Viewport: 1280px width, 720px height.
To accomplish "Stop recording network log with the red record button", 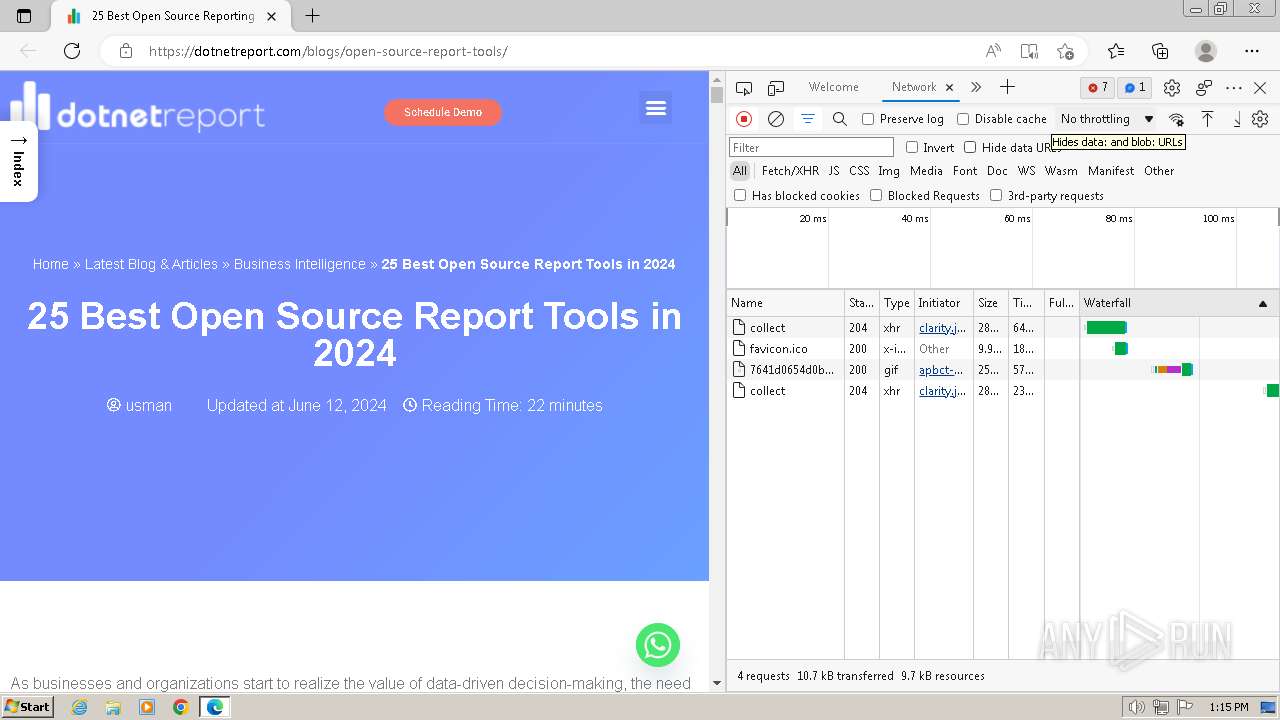I will tap(744, 119).
